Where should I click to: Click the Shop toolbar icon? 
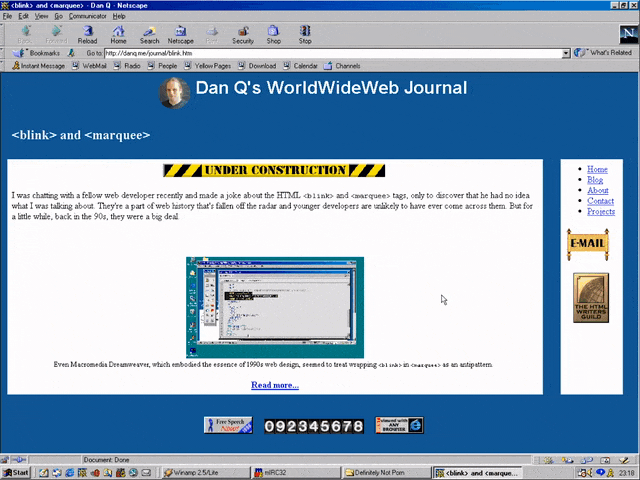[x=274, y=35]
